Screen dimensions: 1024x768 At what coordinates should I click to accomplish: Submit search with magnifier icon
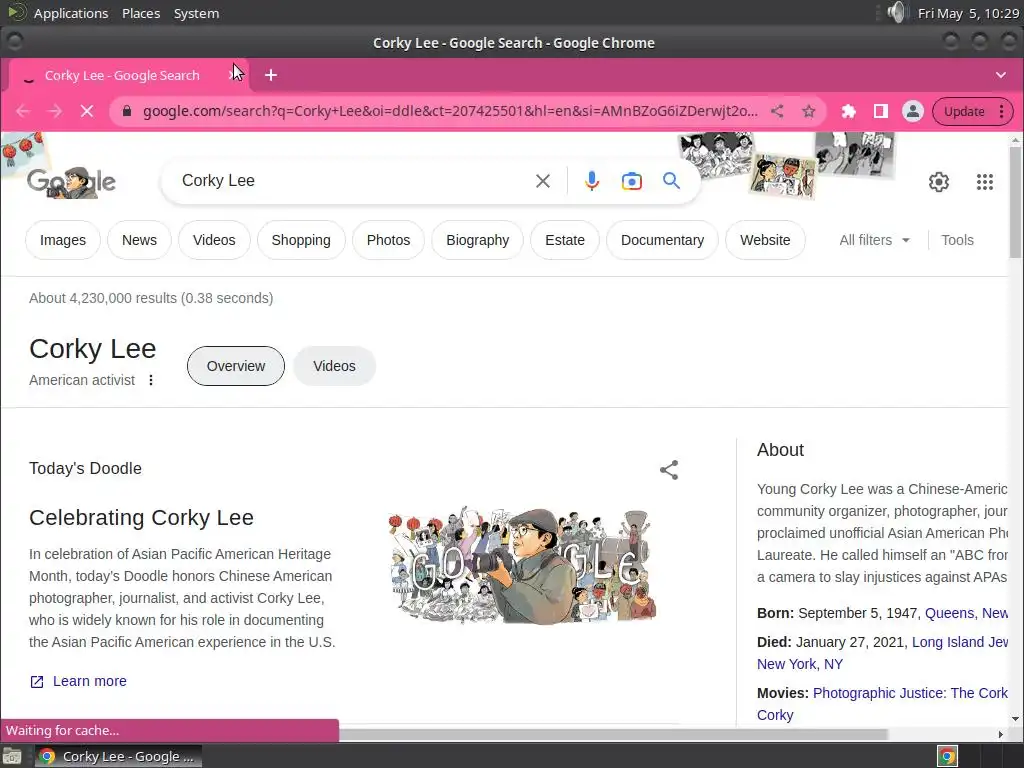671,181
